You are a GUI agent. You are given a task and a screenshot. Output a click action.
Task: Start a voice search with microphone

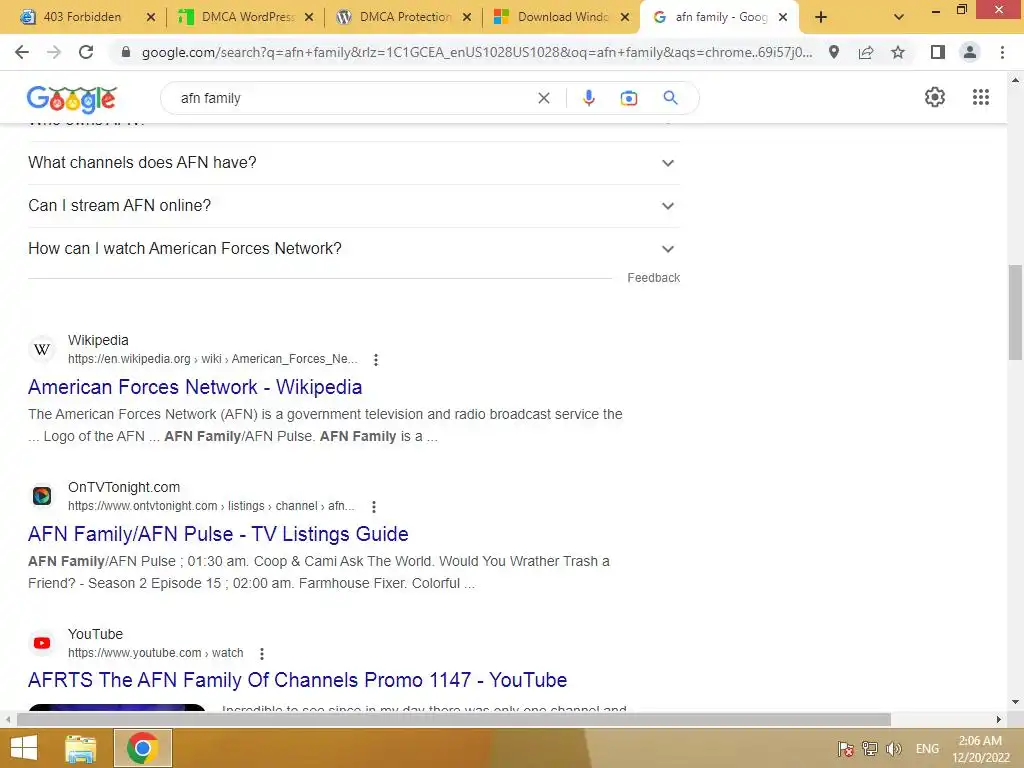[588, 98]
